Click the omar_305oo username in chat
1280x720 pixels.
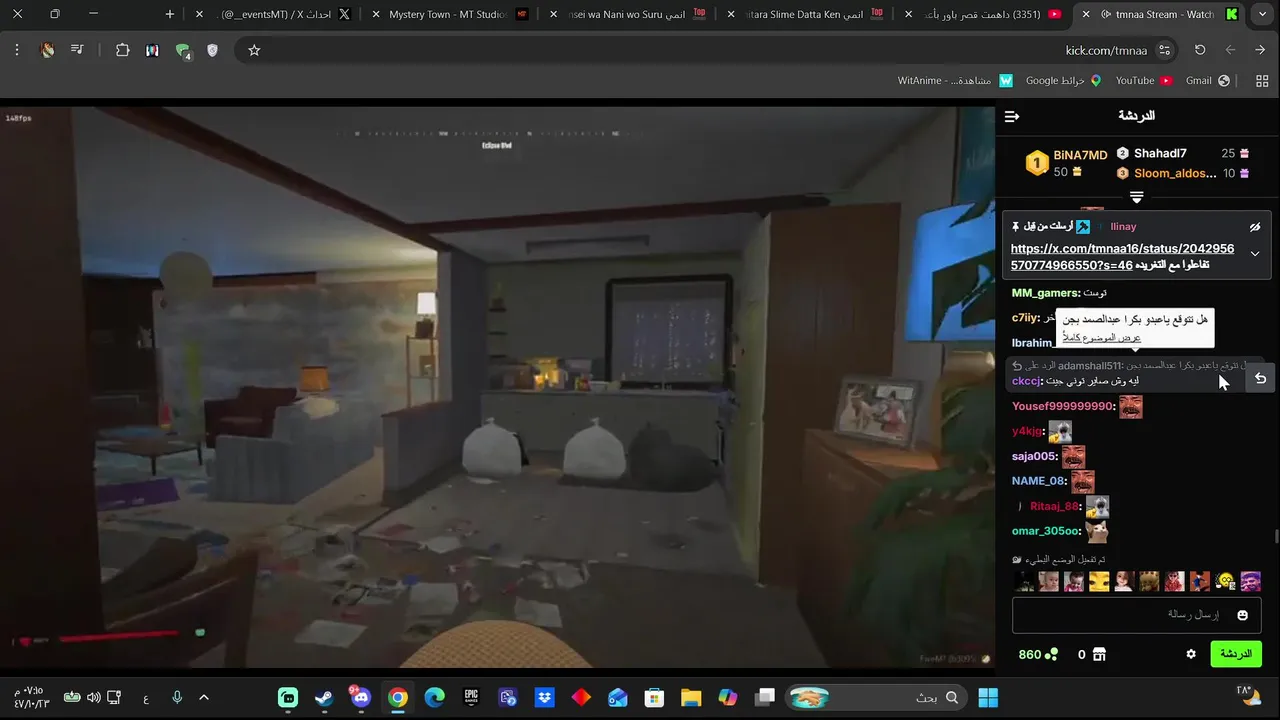[1046, 531]
